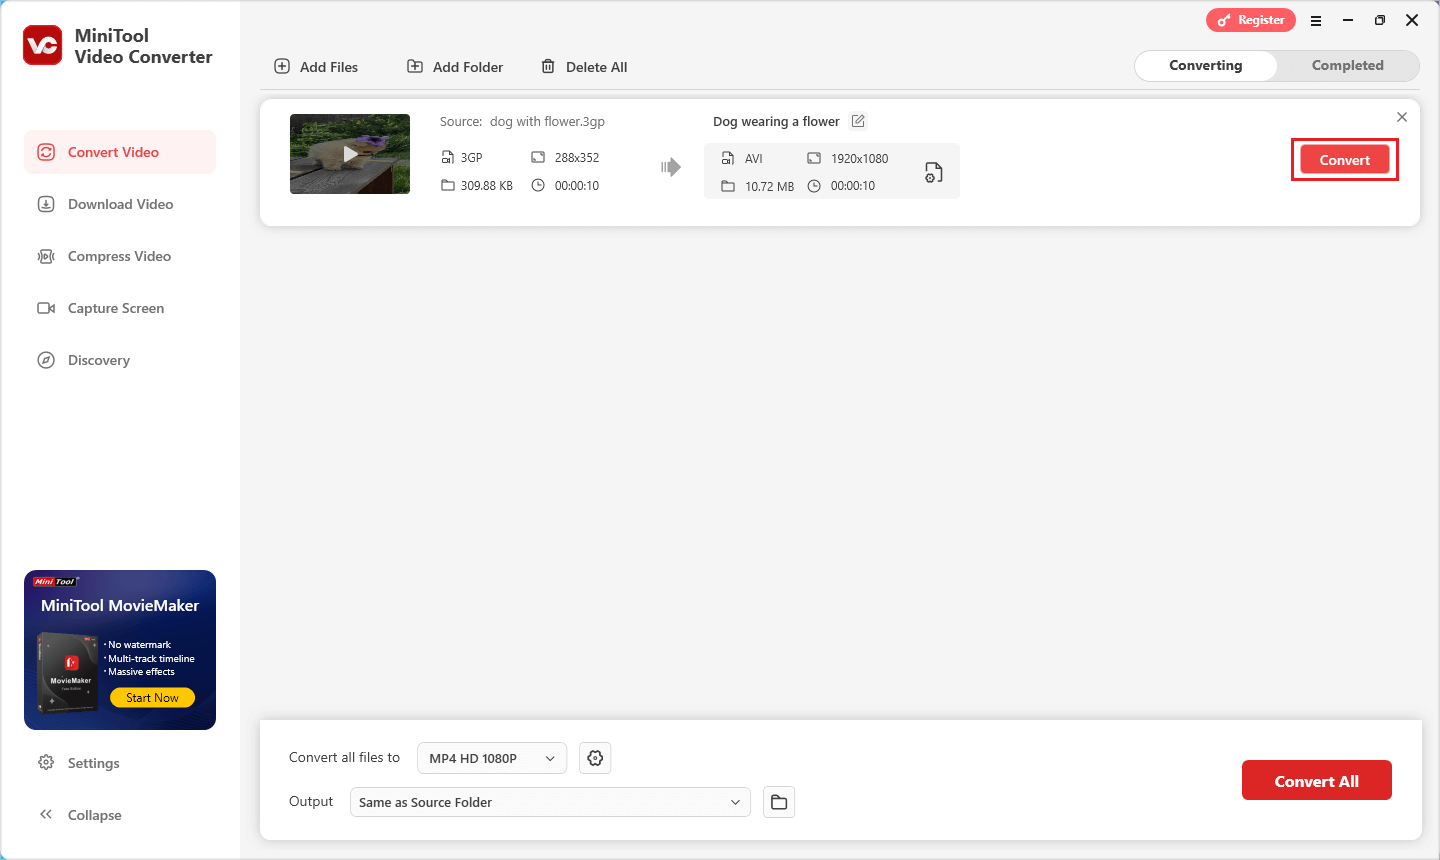1440x860 pixels.
Task: Open the Discovery page
Action: click(x=120, y=360)
